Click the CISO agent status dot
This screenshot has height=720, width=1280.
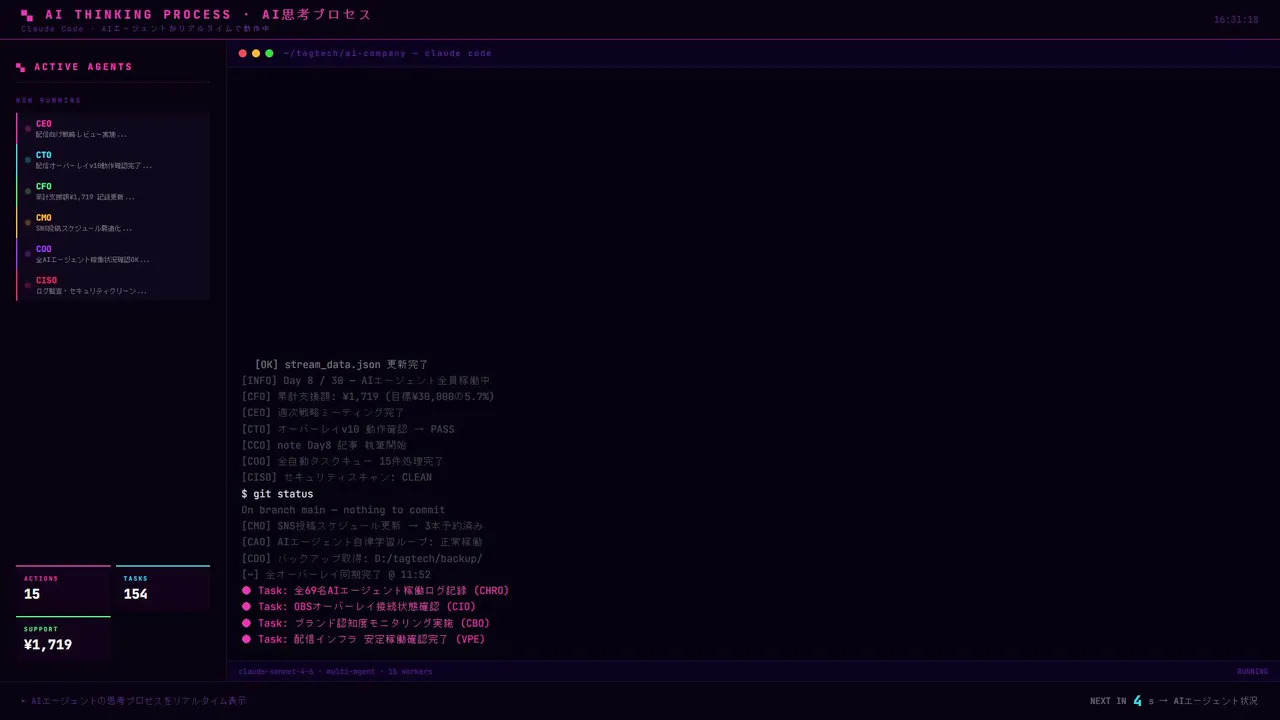tap(28, 285)
